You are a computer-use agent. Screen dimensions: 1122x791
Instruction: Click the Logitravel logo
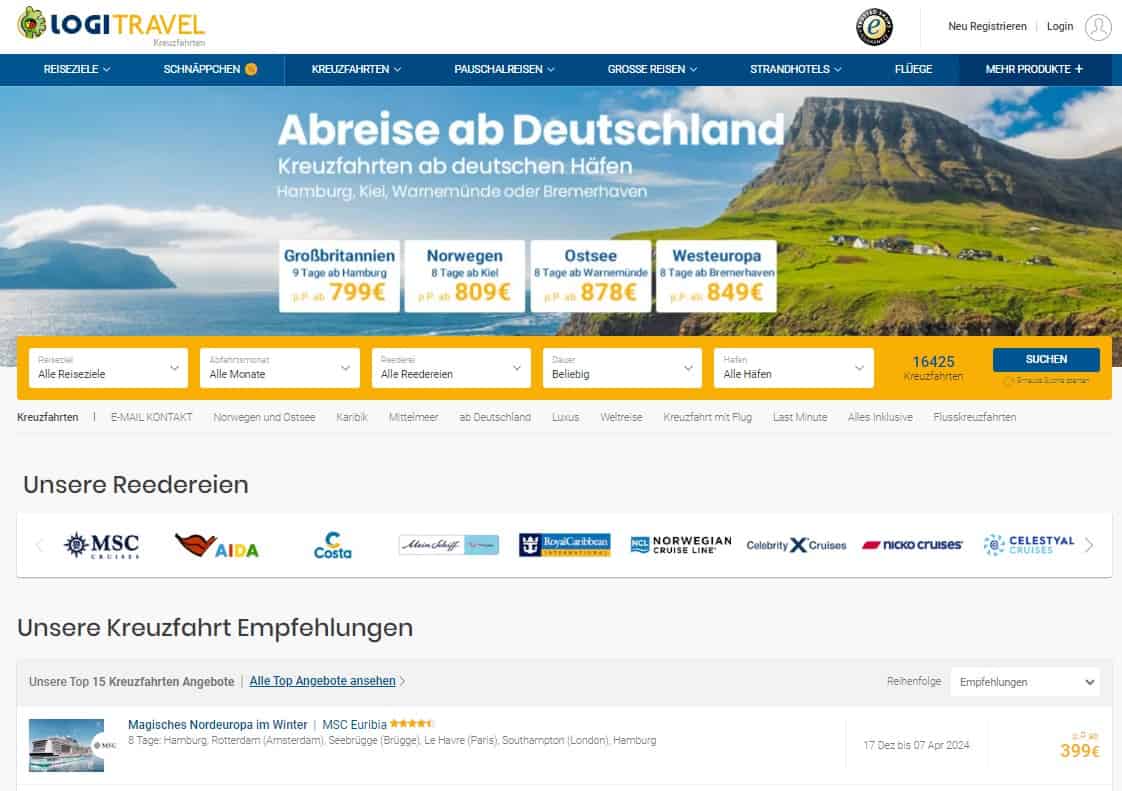pos(110,25)
